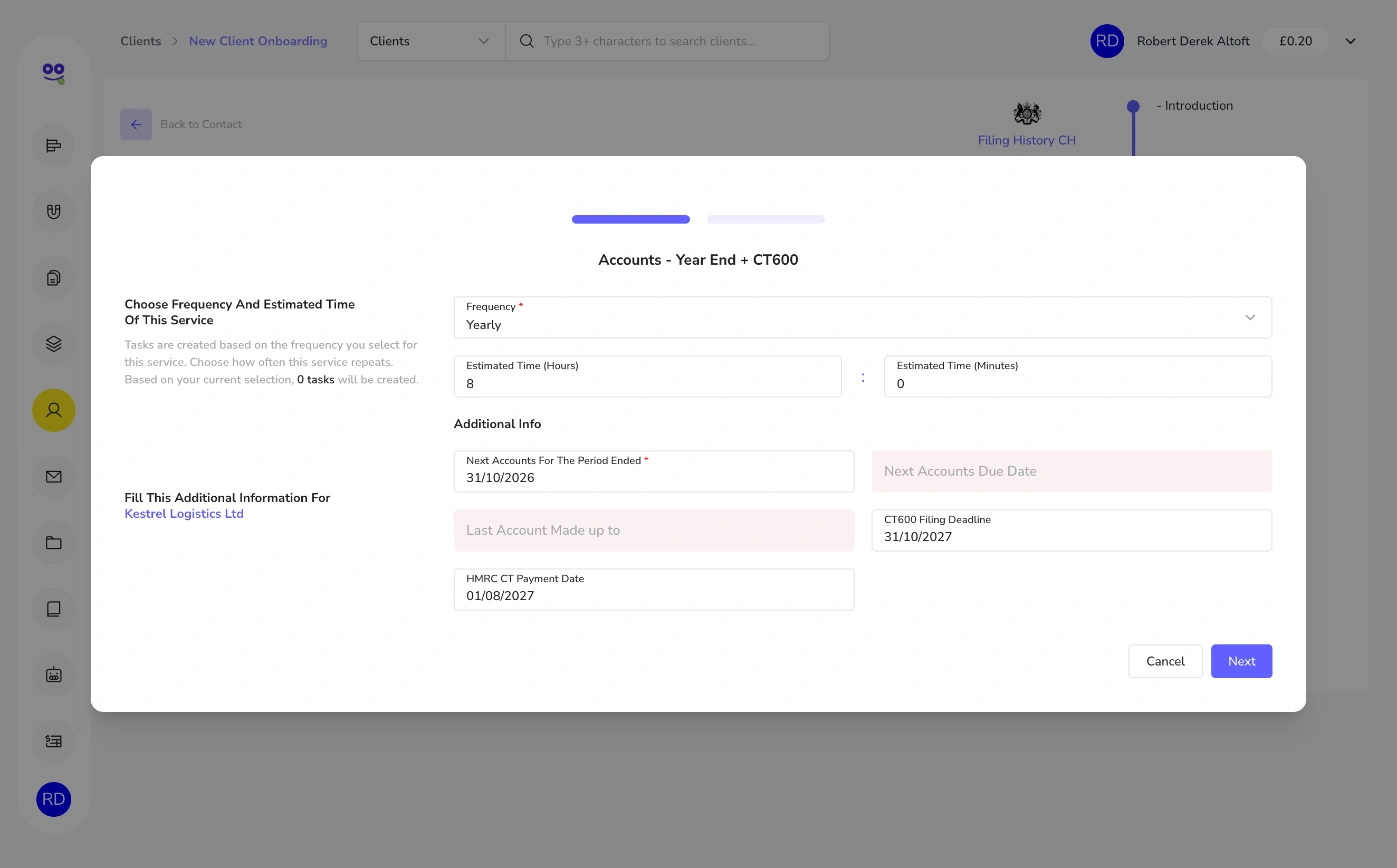
Task: Open the folder icon in sidebar
Action: [54, 543]
